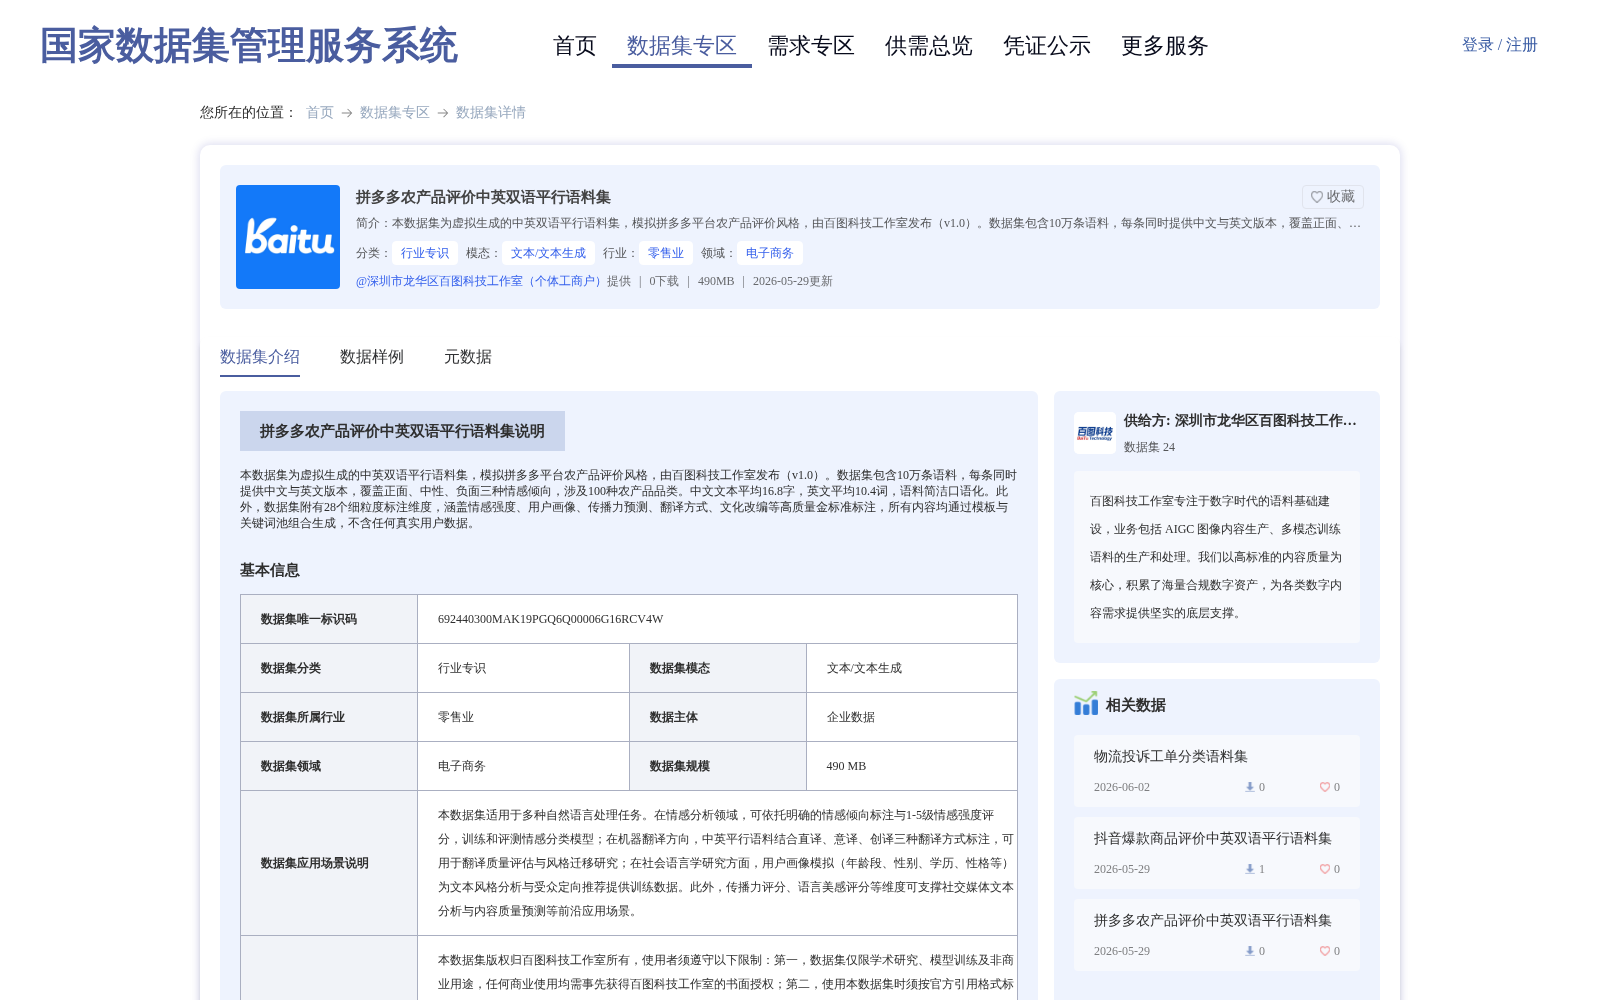Click the 数据集应用场景说明 label cell
The width and height of the screenshot is (1600, 1000).
point(329,863)
